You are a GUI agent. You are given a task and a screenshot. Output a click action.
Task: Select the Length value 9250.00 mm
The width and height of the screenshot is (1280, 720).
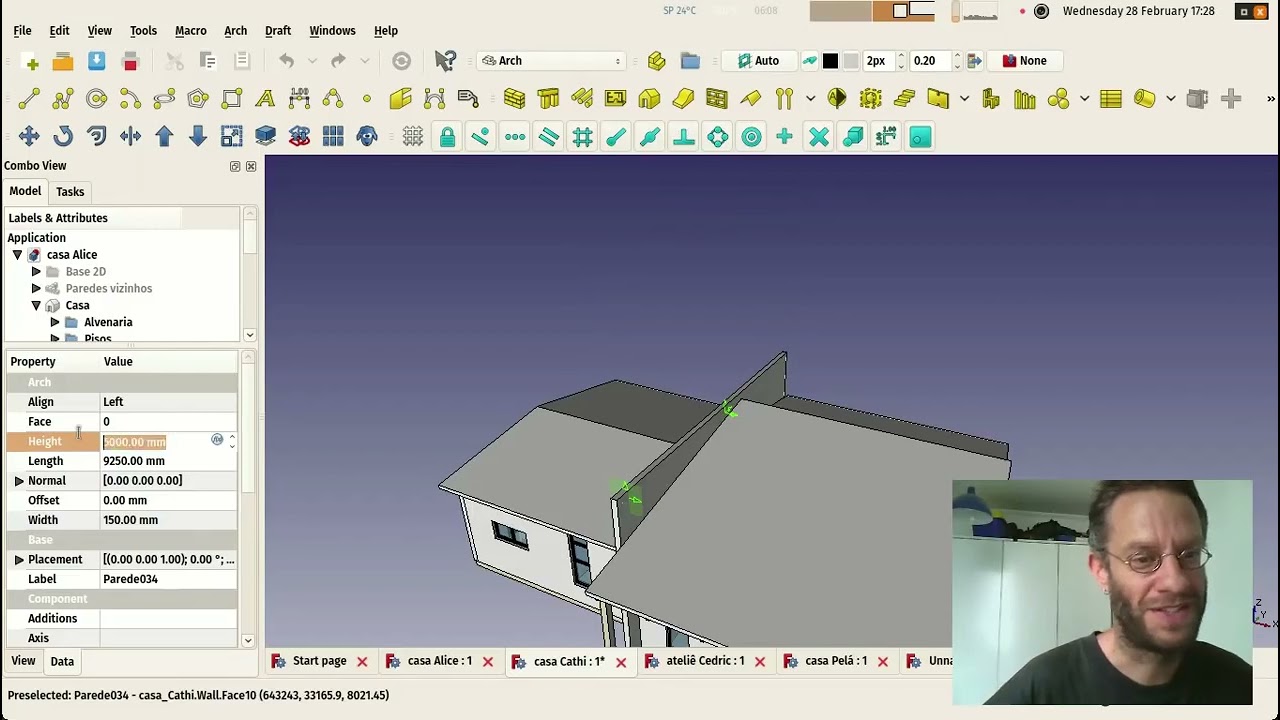(134, 461)
